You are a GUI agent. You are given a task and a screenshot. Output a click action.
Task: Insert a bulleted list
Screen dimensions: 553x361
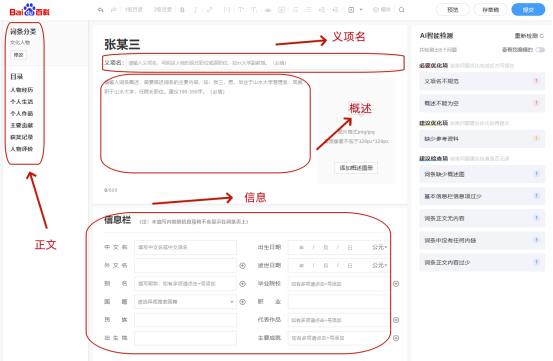pos(309,10)
